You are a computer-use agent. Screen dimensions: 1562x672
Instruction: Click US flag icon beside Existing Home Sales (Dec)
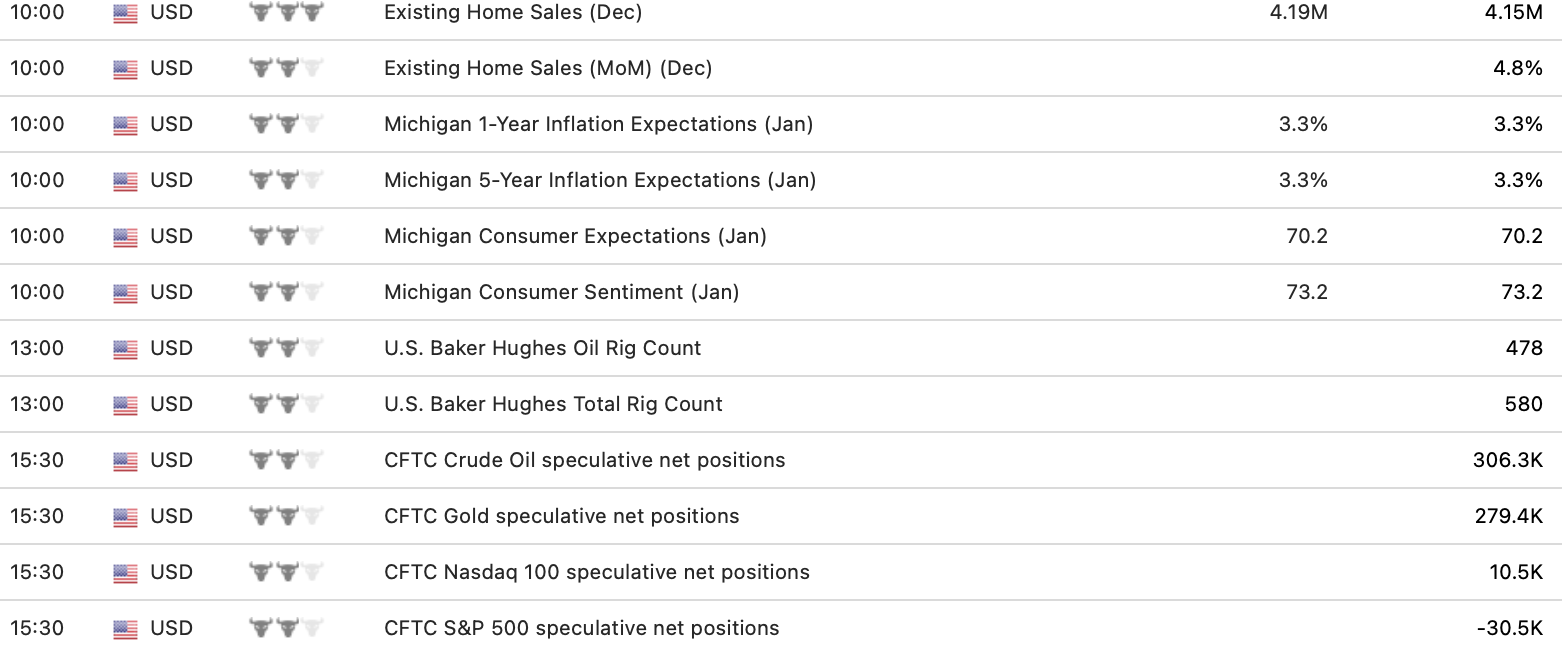click(x=125, y=13)
